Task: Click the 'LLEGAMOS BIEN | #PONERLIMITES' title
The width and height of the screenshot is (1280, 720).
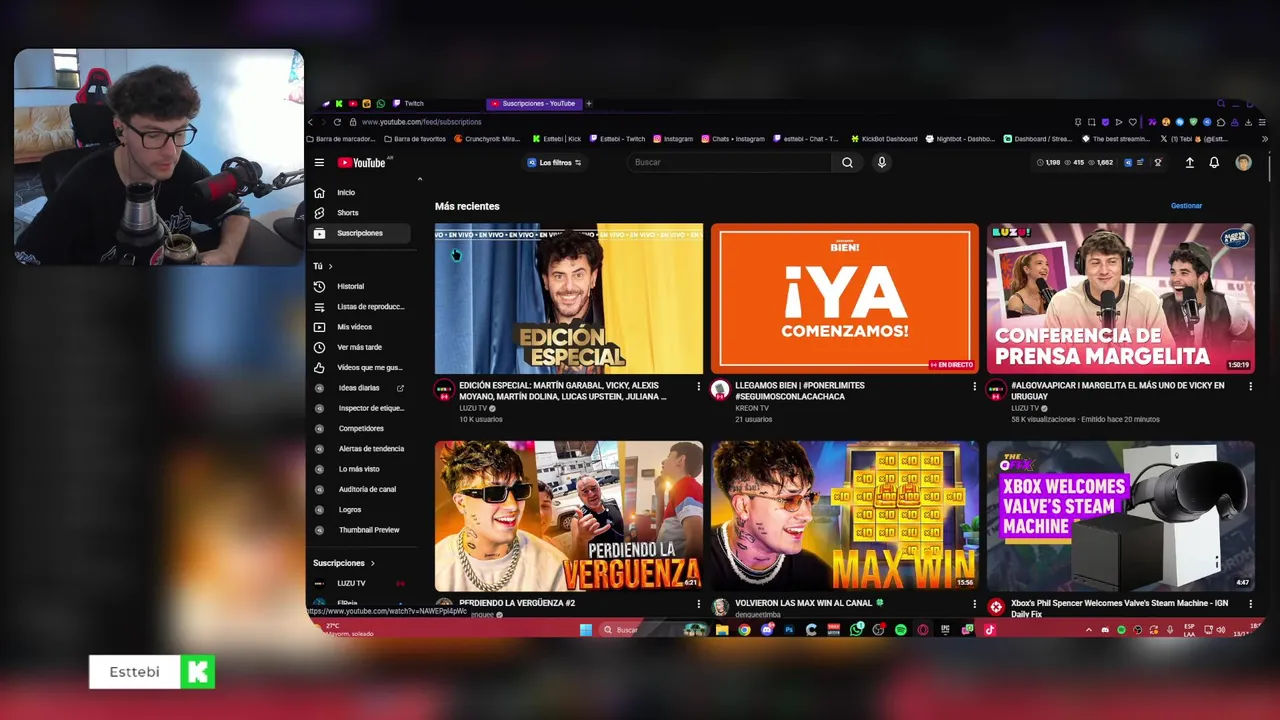Action: (x=800, y=391)
